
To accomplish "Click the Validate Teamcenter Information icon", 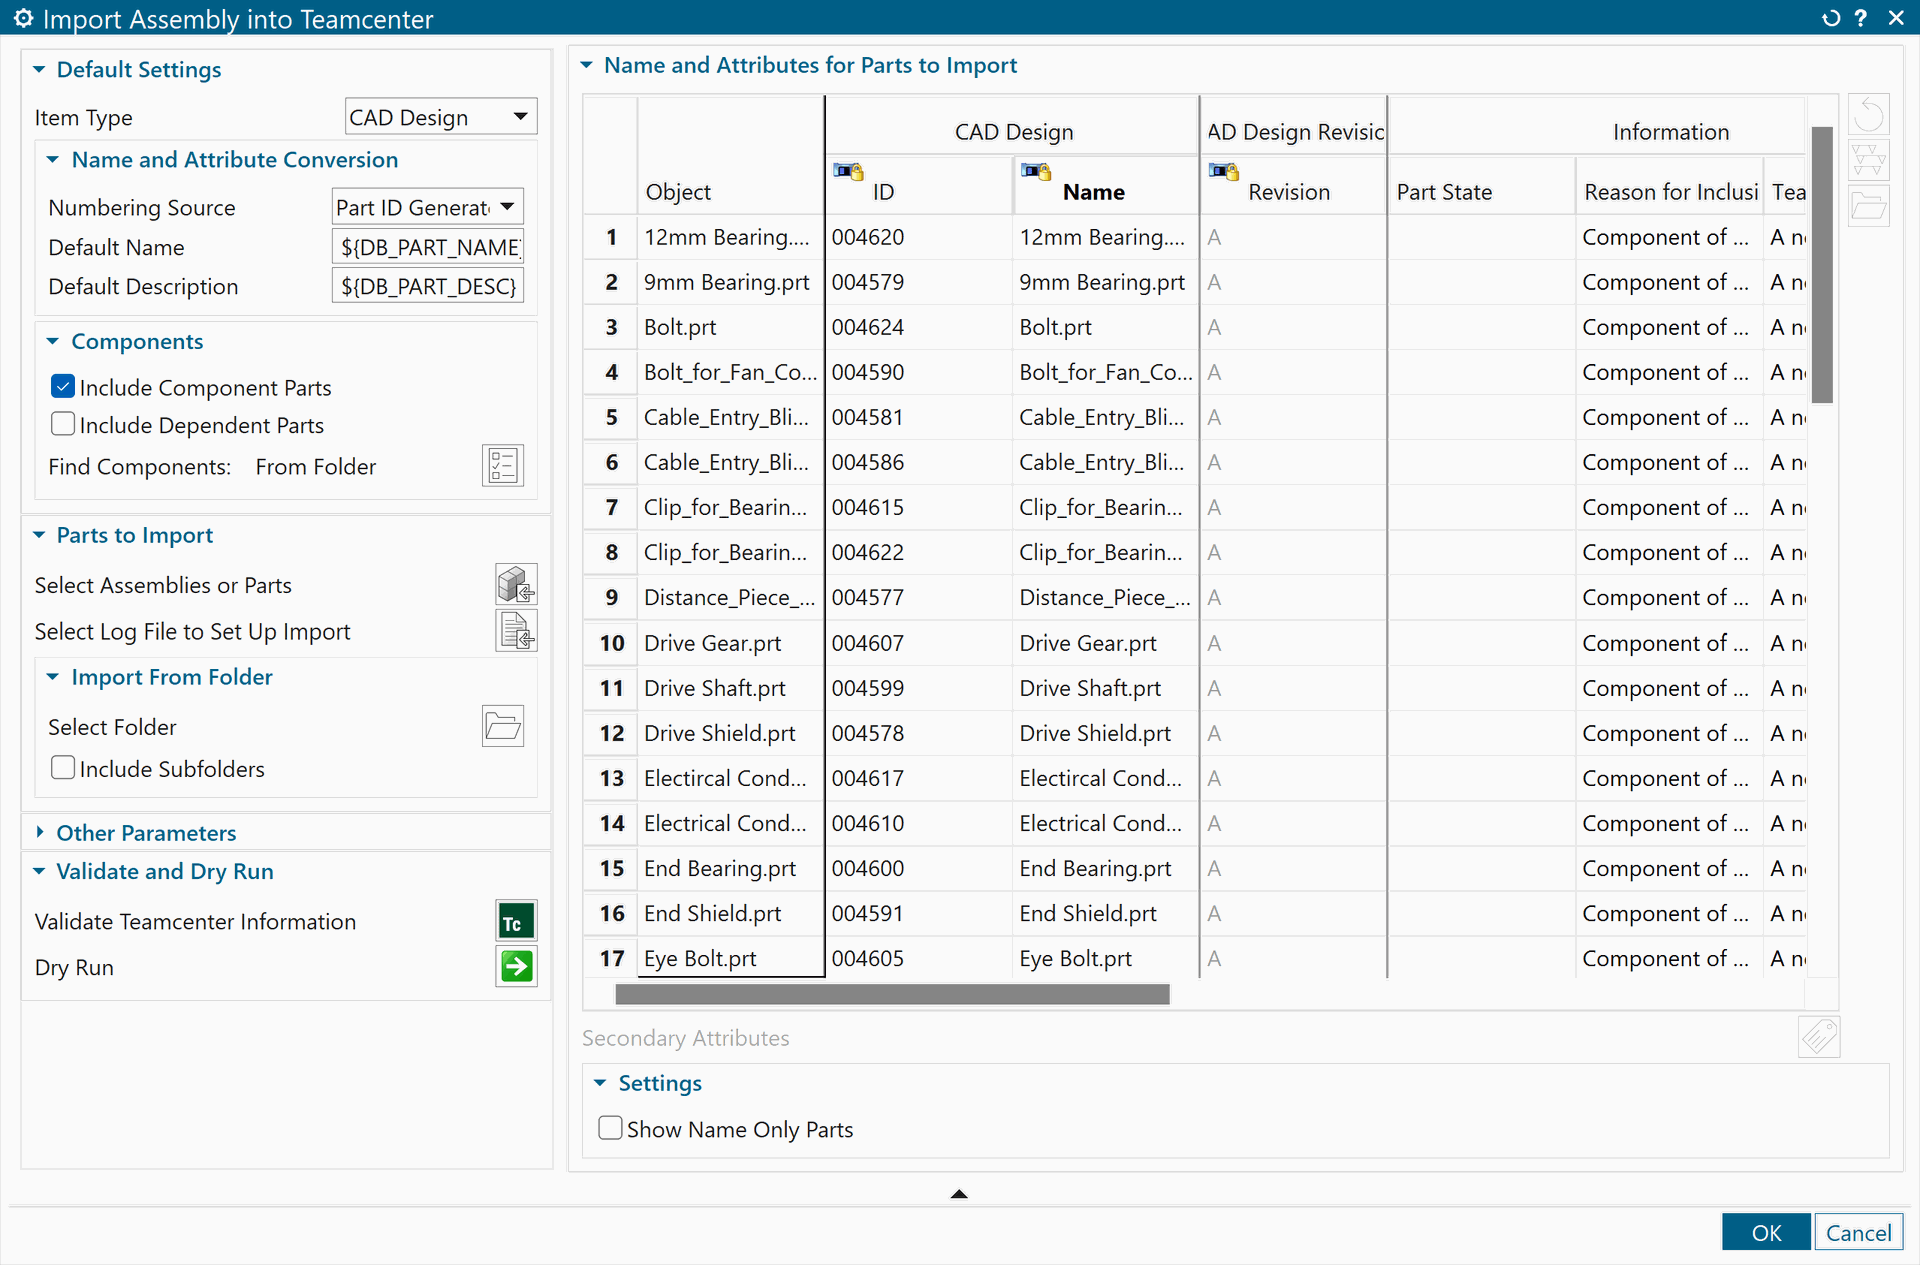I will coord(516,921).
